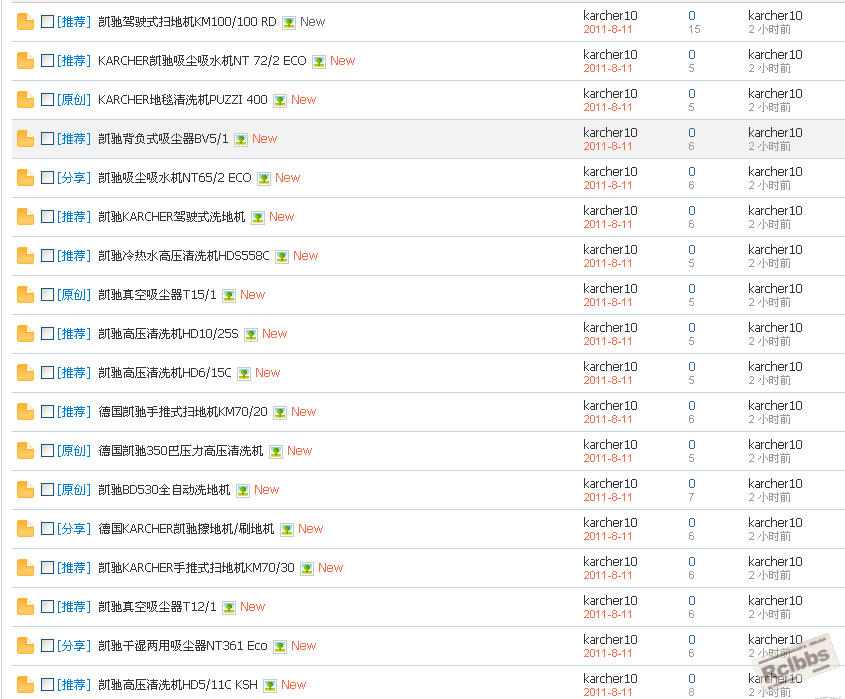The width and height of the screenshot is (845, 699).
Task: Click image icon after 德国凯驰350巴压力高压清洗机
Action: click(276, 452)
